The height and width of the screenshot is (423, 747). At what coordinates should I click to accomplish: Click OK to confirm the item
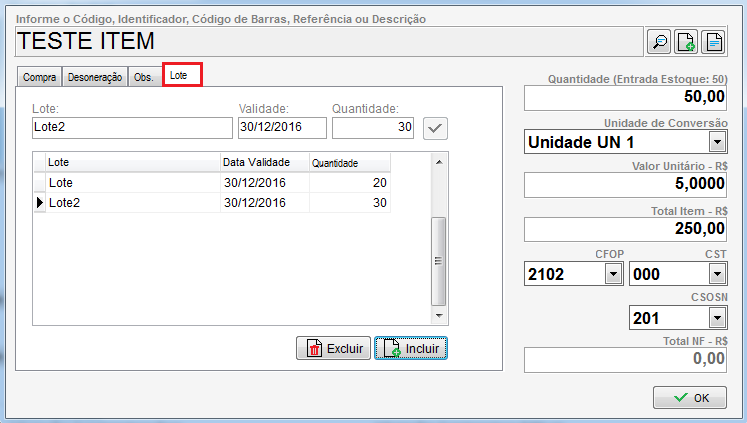pyautogui.click(x=689, y=397)
